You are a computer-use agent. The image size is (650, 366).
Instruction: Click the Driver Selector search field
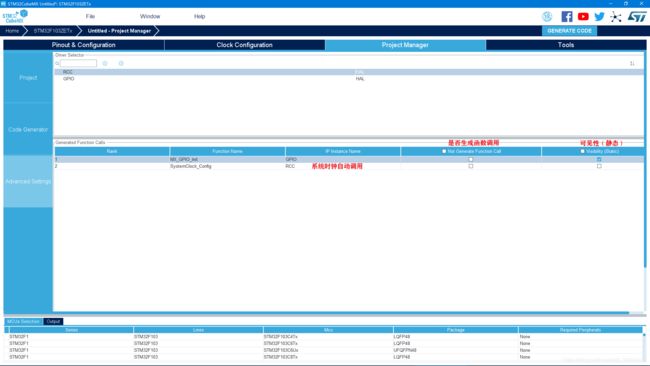pyautogui.click(x=78, y=63)
